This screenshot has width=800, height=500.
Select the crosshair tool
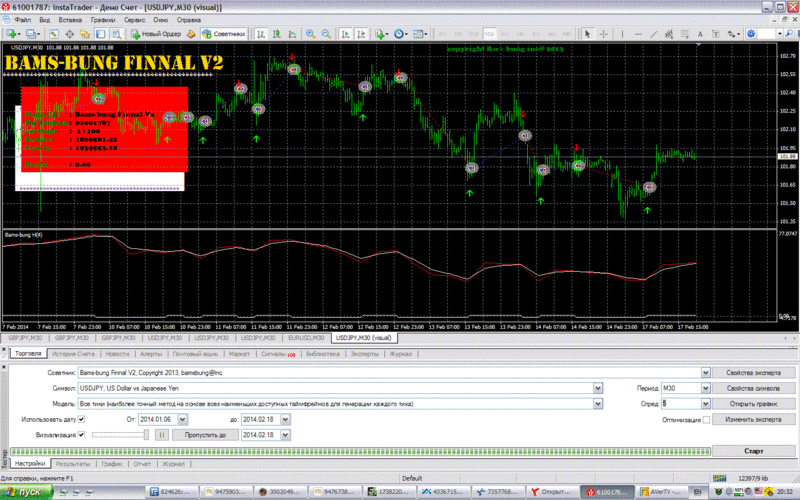(x=604, y=34)
